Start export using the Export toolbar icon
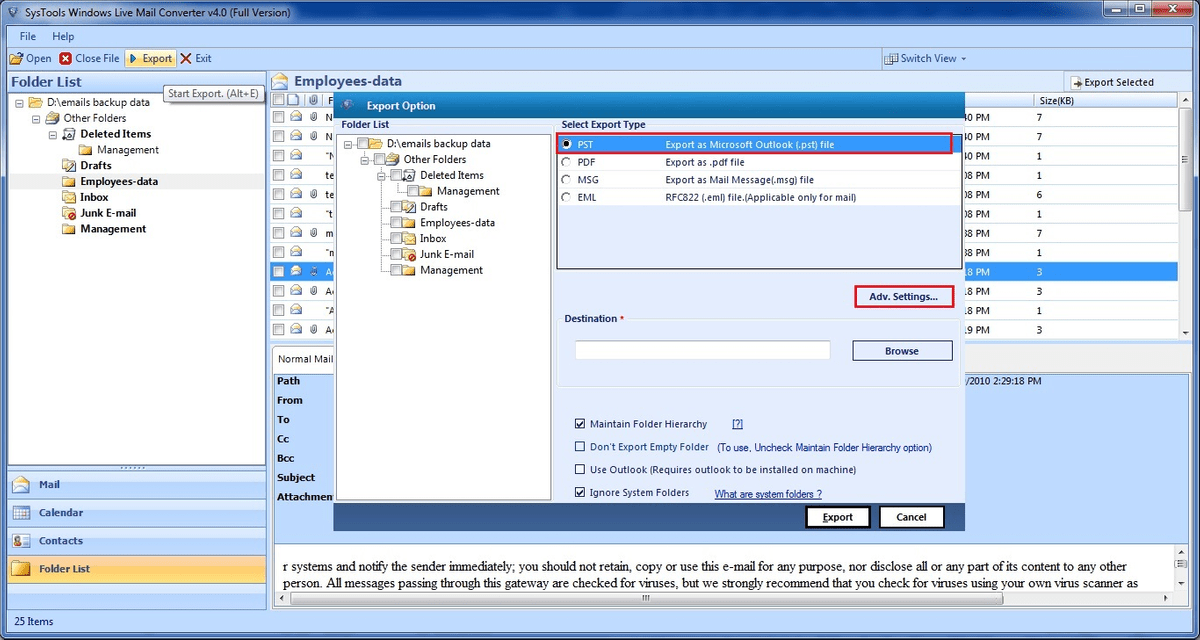Viewport: 1200px width, 640px height. tap(150, 58)
